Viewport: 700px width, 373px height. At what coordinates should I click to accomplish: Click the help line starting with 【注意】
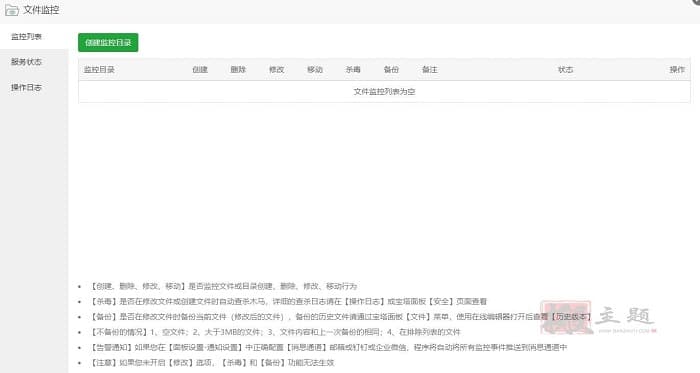[212, 363]
